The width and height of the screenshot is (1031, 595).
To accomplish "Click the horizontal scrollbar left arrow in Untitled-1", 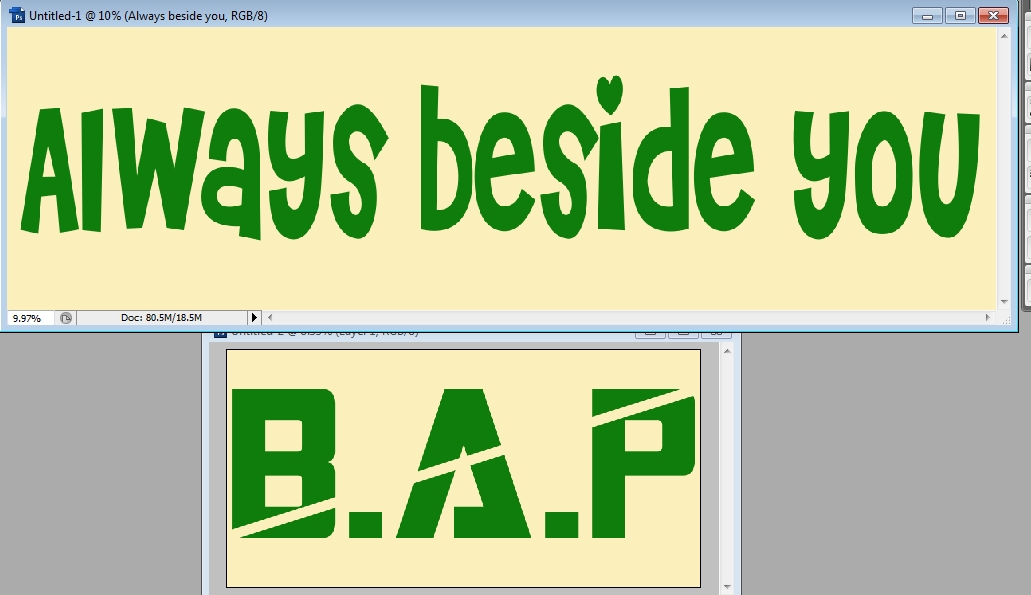I will pyautogui.click(x=270, y=318).
